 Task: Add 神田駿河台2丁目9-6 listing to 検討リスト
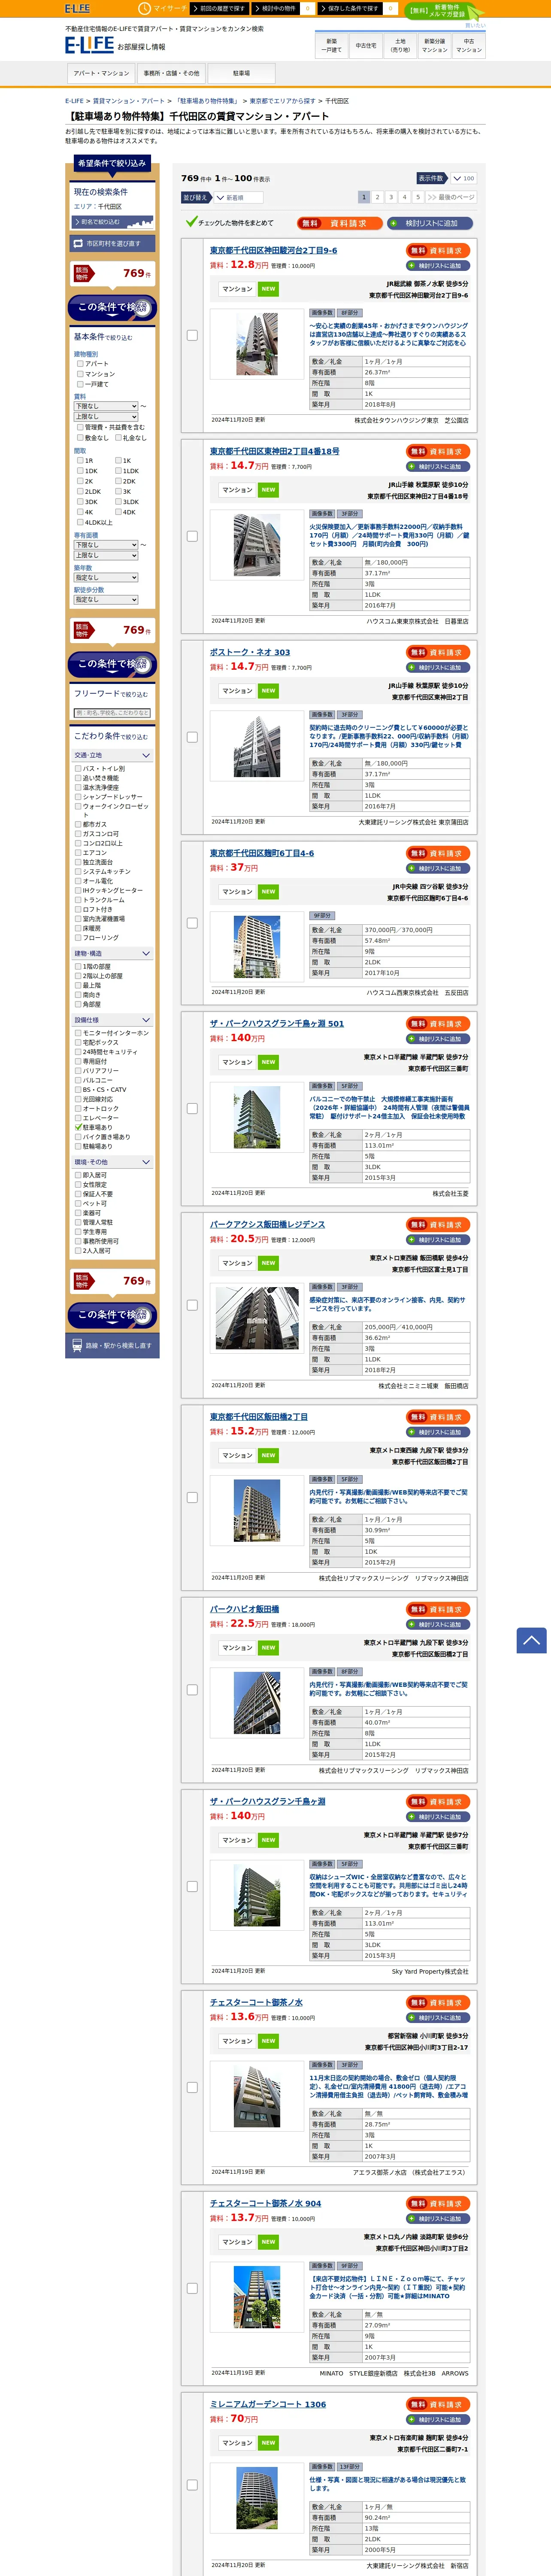438,266
